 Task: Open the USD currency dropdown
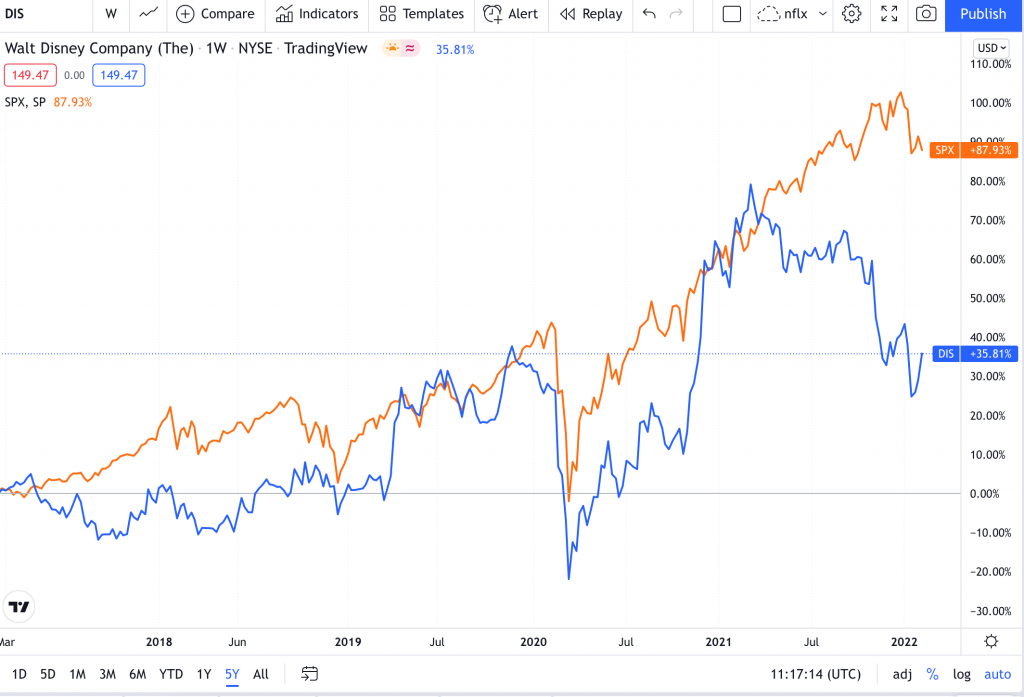coord(990,48)
